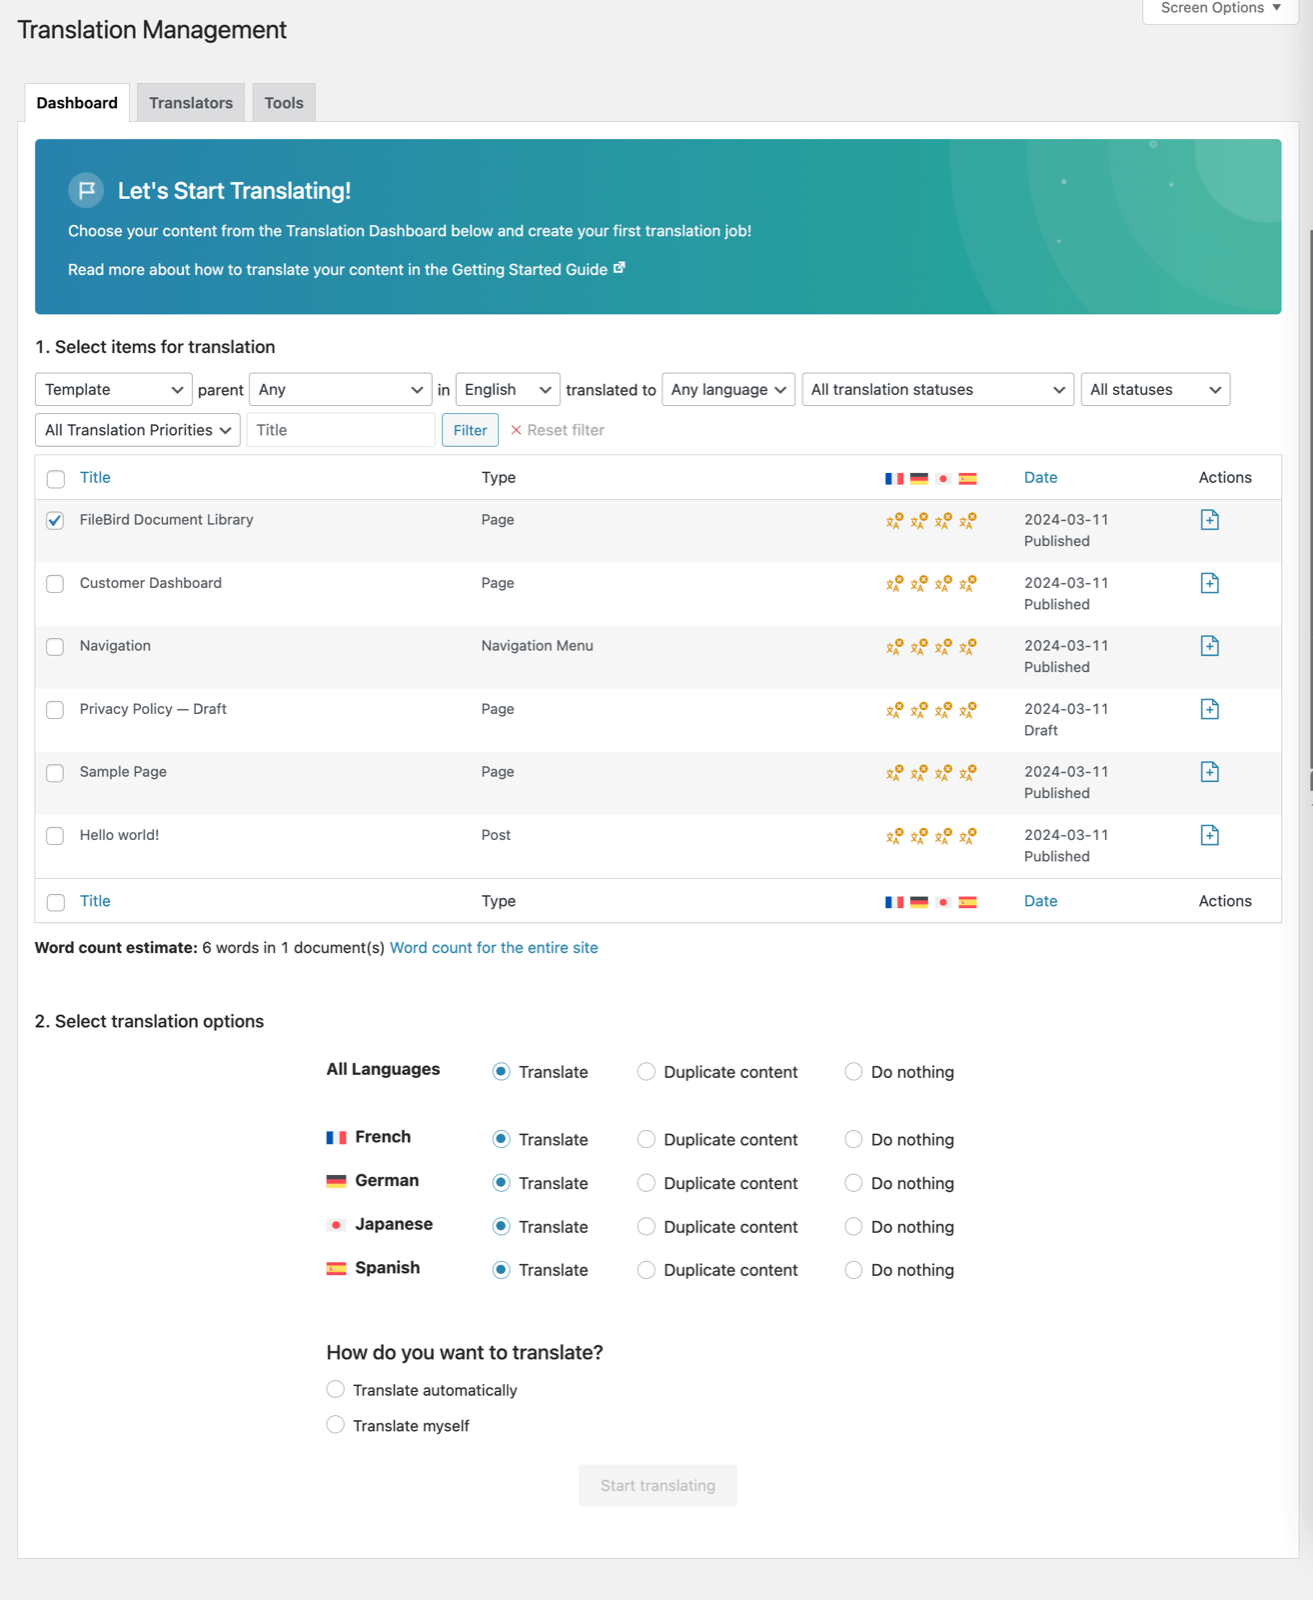This screenshot has height=1600, width=1313.
Task: Click the French flag in table header
Action: (894, 479)
